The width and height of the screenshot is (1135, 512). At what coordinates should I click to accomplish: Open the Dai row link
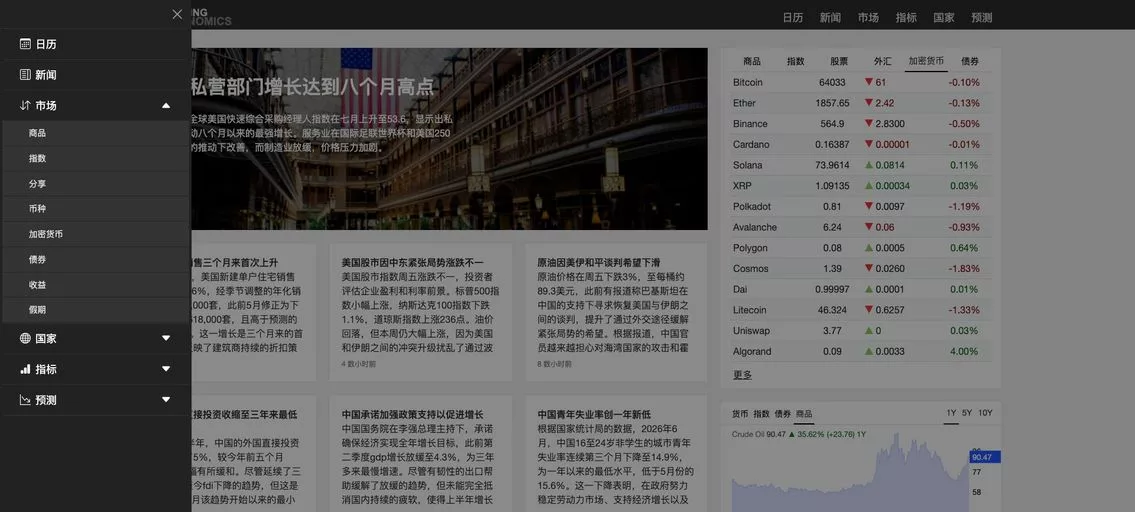tap(740, 290)
